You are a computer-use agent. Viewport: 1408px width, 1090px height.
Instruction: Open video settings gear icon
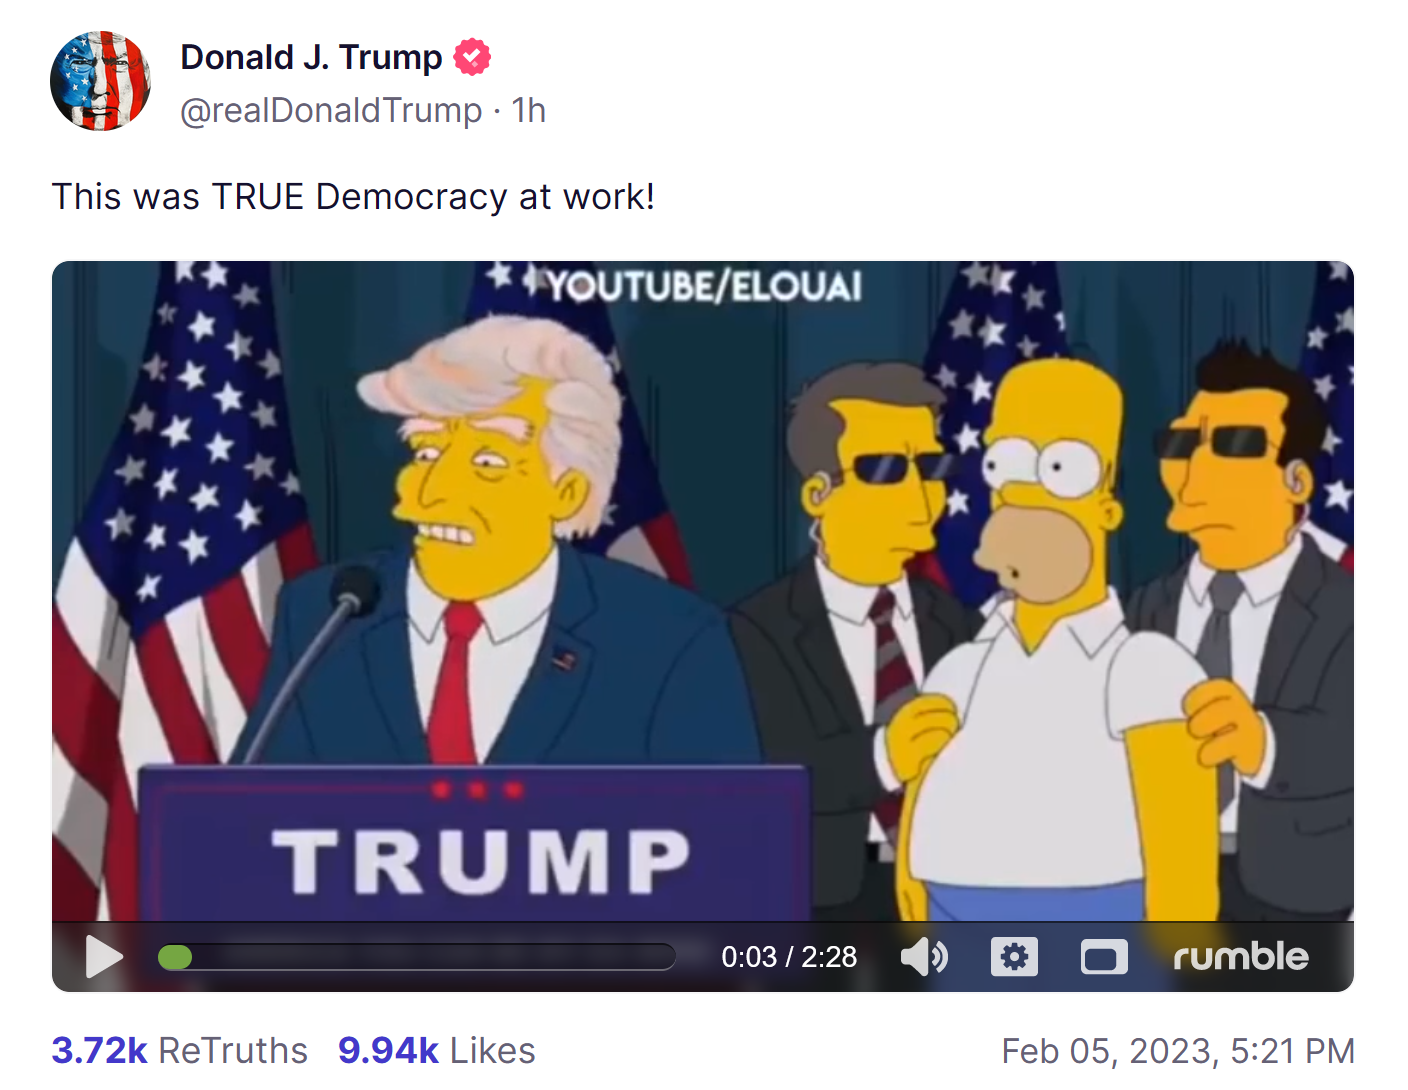pyautogui.click(x=1014, y=957)
